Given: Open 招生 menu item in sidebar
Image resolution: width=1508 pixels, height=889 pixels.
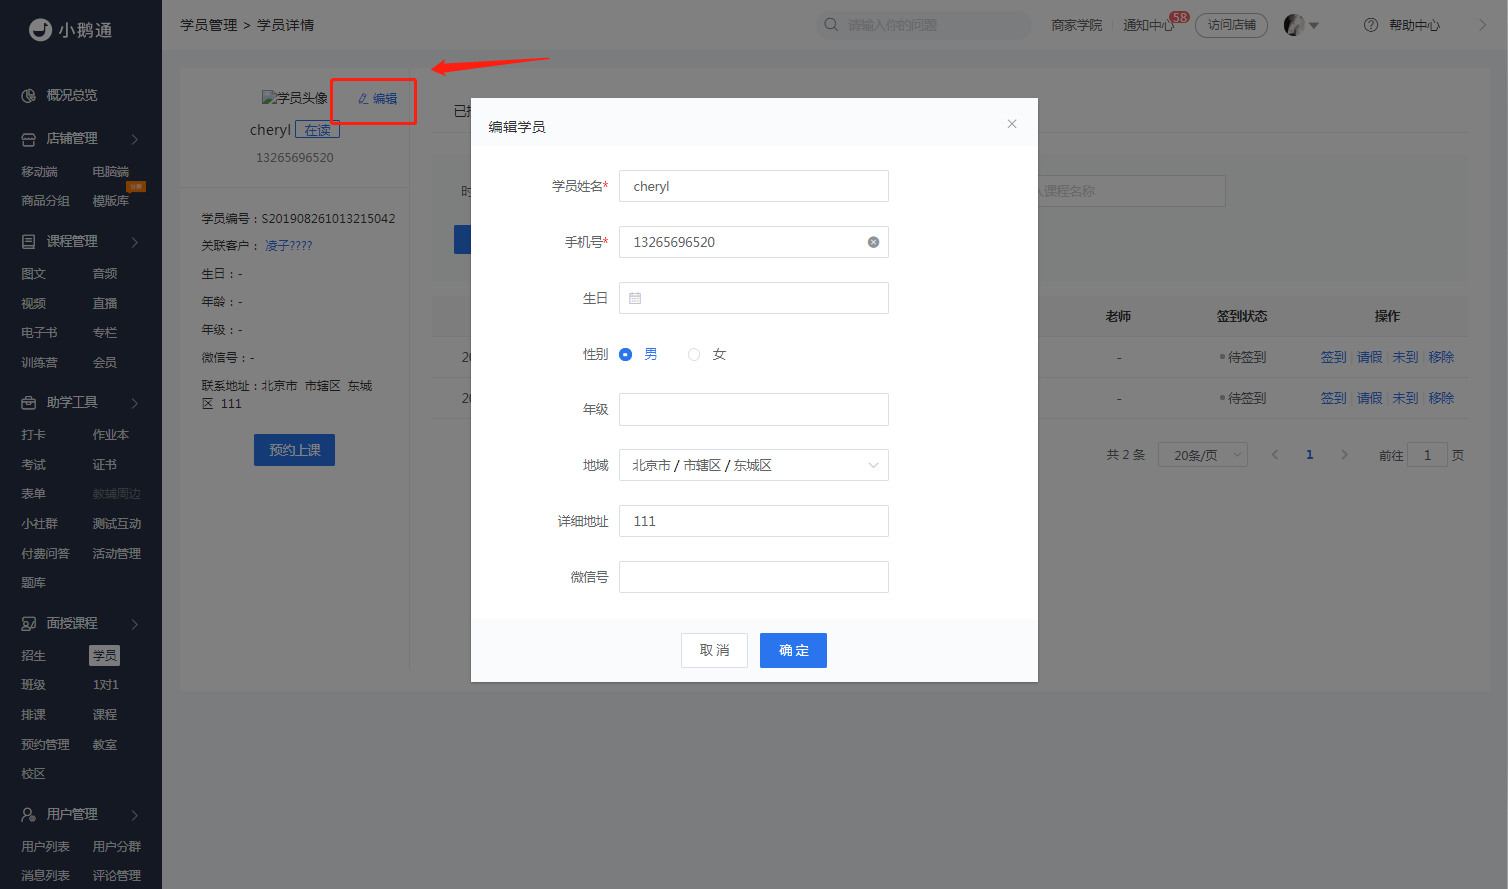Looking at the screenshot, I should (x=34, y=656).
